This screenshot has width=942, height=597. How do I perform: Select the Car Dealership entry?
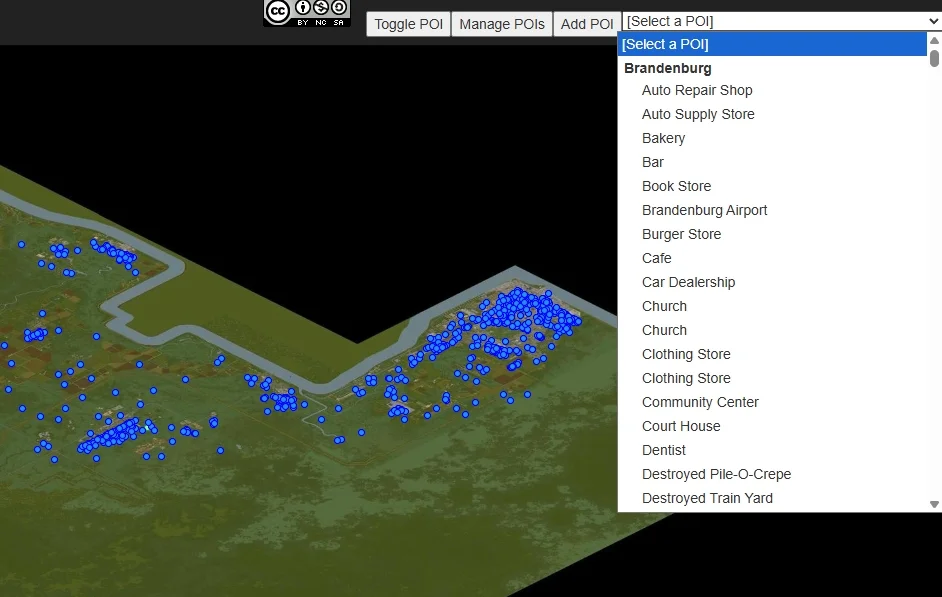tap(773, 282)
